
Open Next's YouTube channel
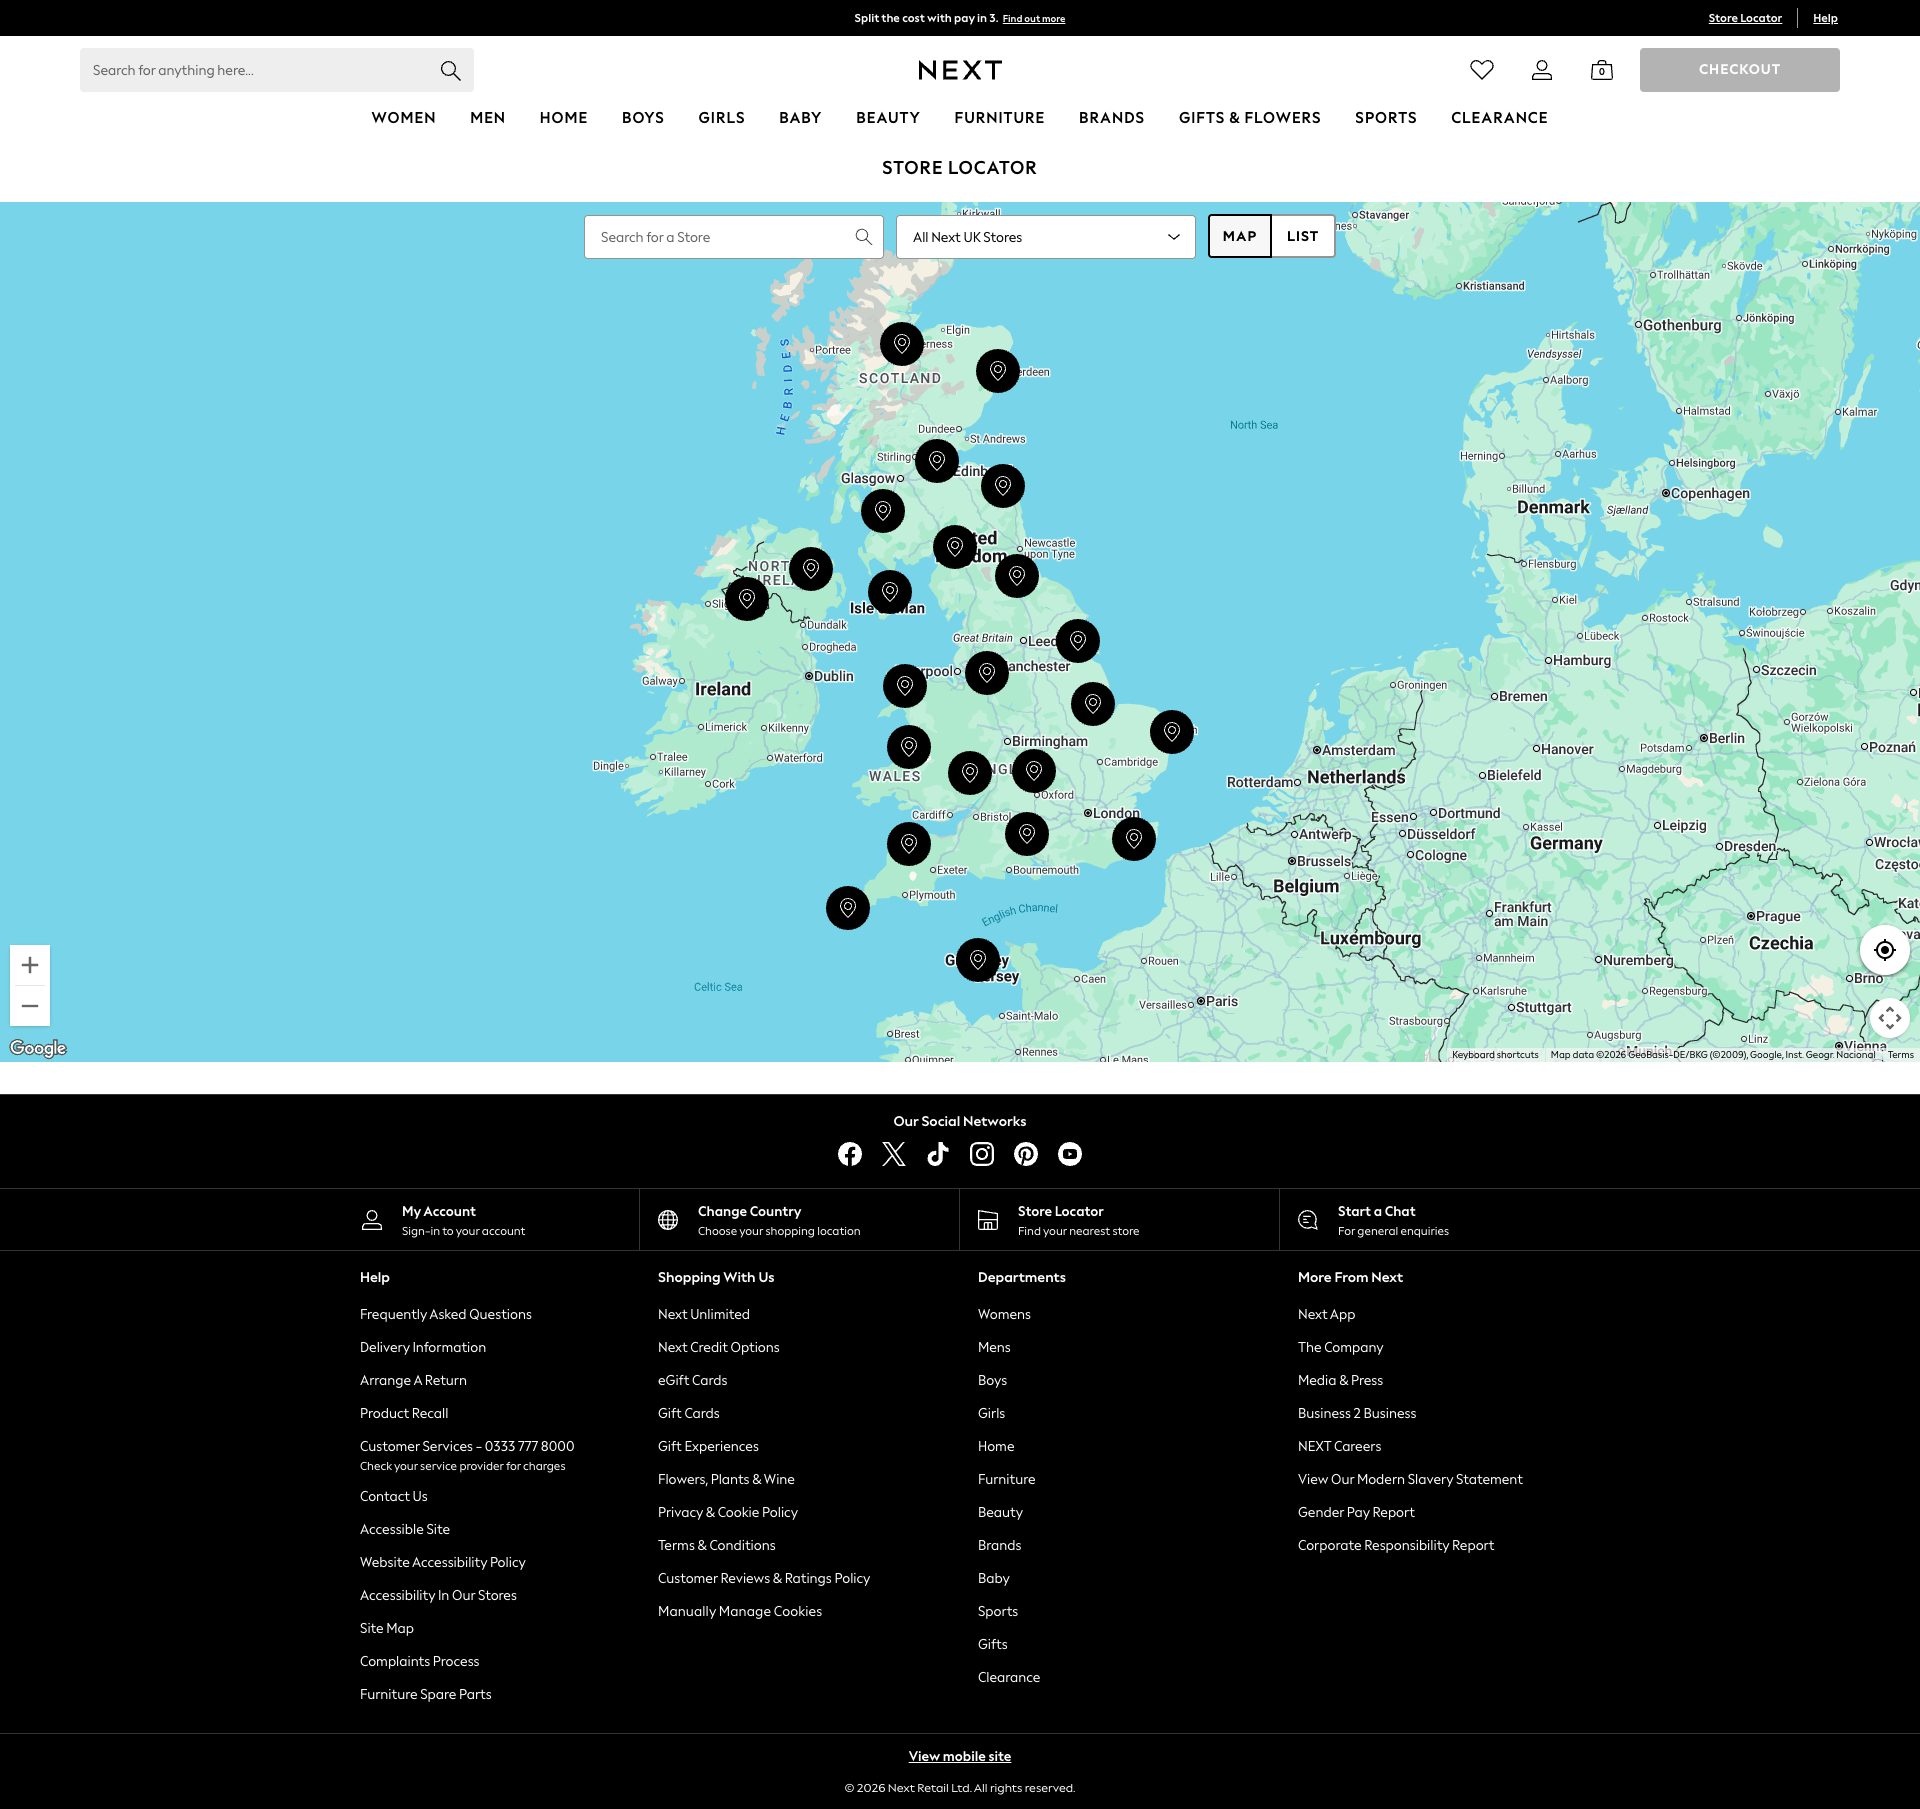coord(1069,1153)
